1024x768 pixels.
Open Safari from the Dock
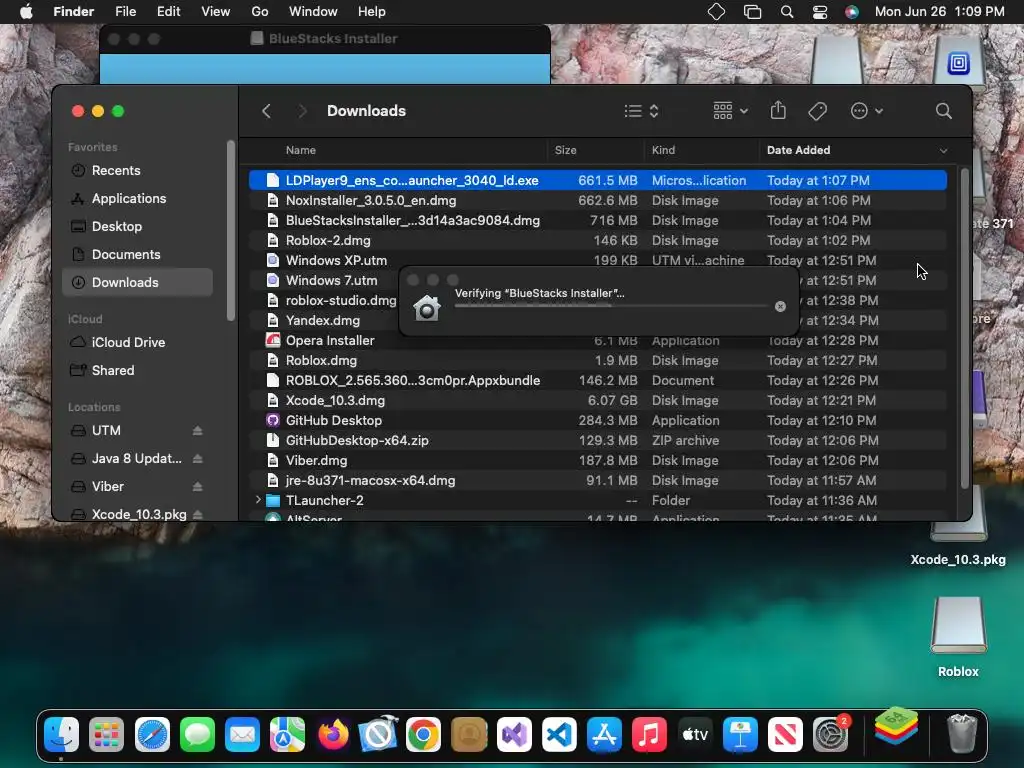(152, 735)
